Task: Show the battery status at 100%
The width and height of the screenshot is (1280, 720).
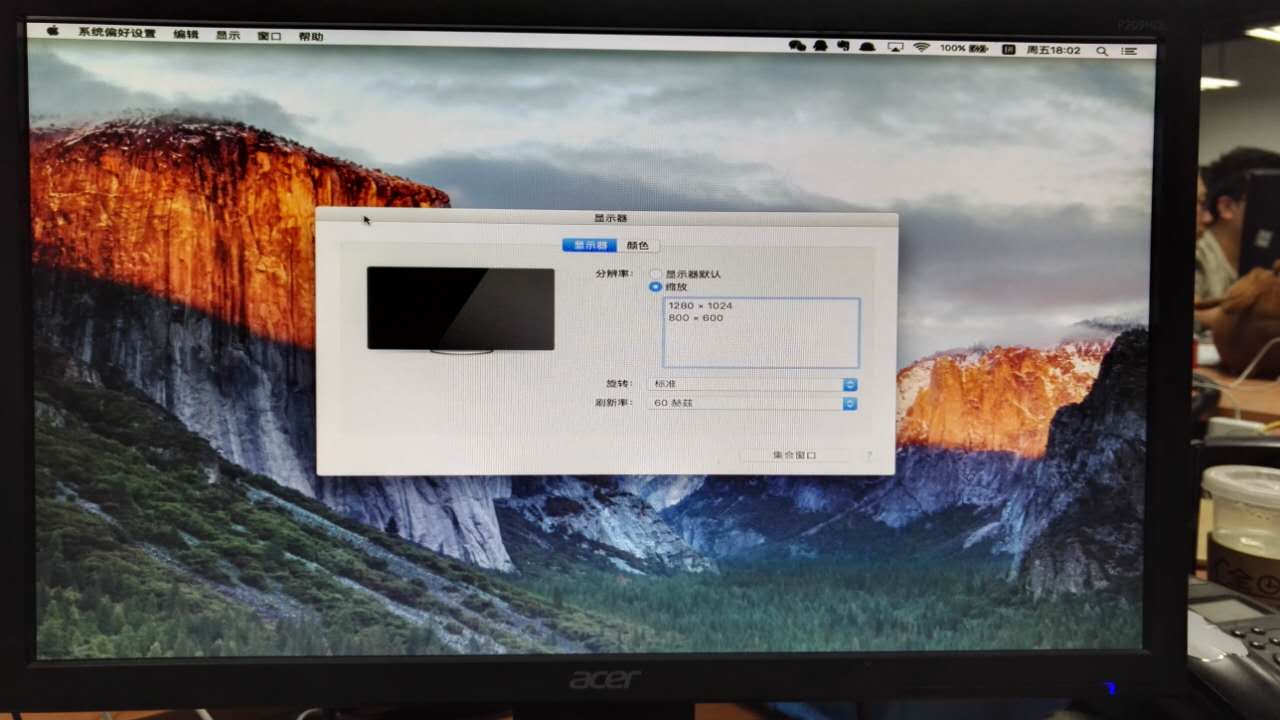Action: click(x=966, y=49)
